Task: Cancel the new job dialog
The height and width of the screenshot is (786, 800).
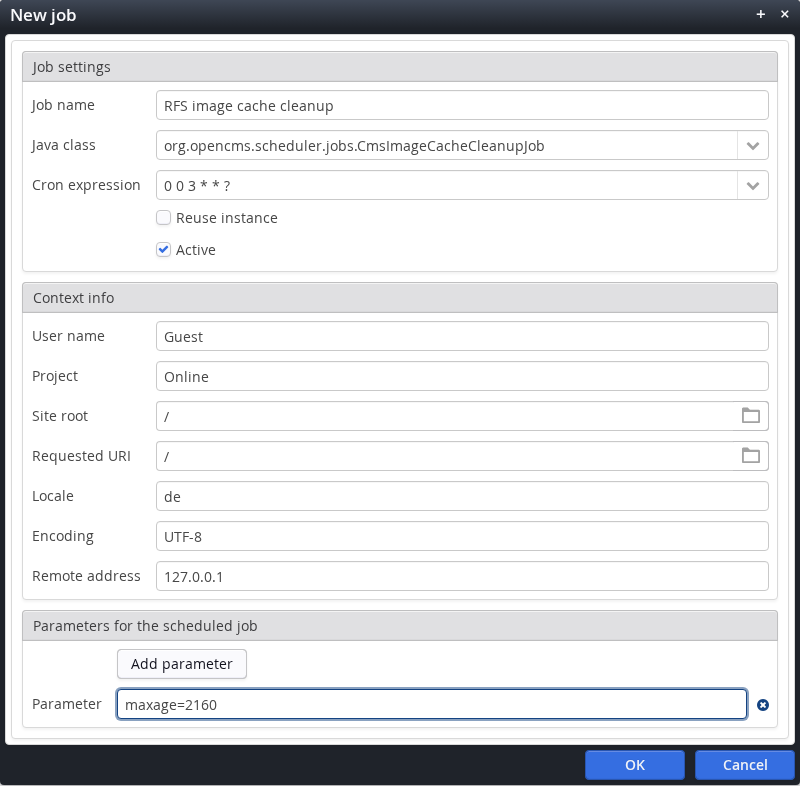Action: 745,765
